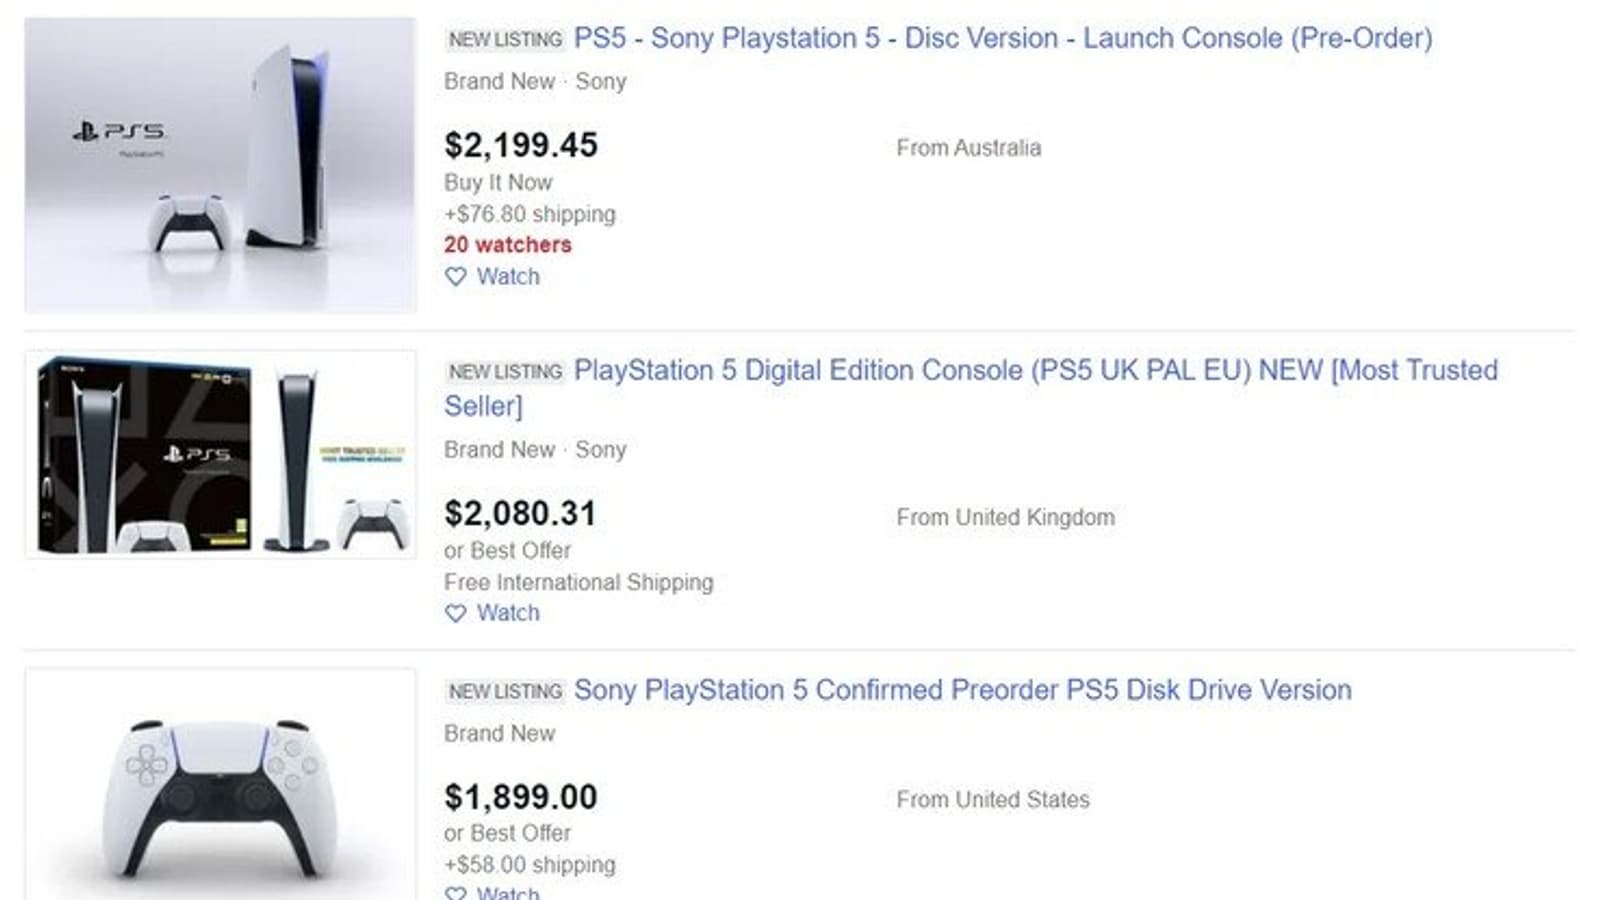
Task: Open the Confirmed Preorder PS5 Disk Drive title
Action: pos(962,690)
